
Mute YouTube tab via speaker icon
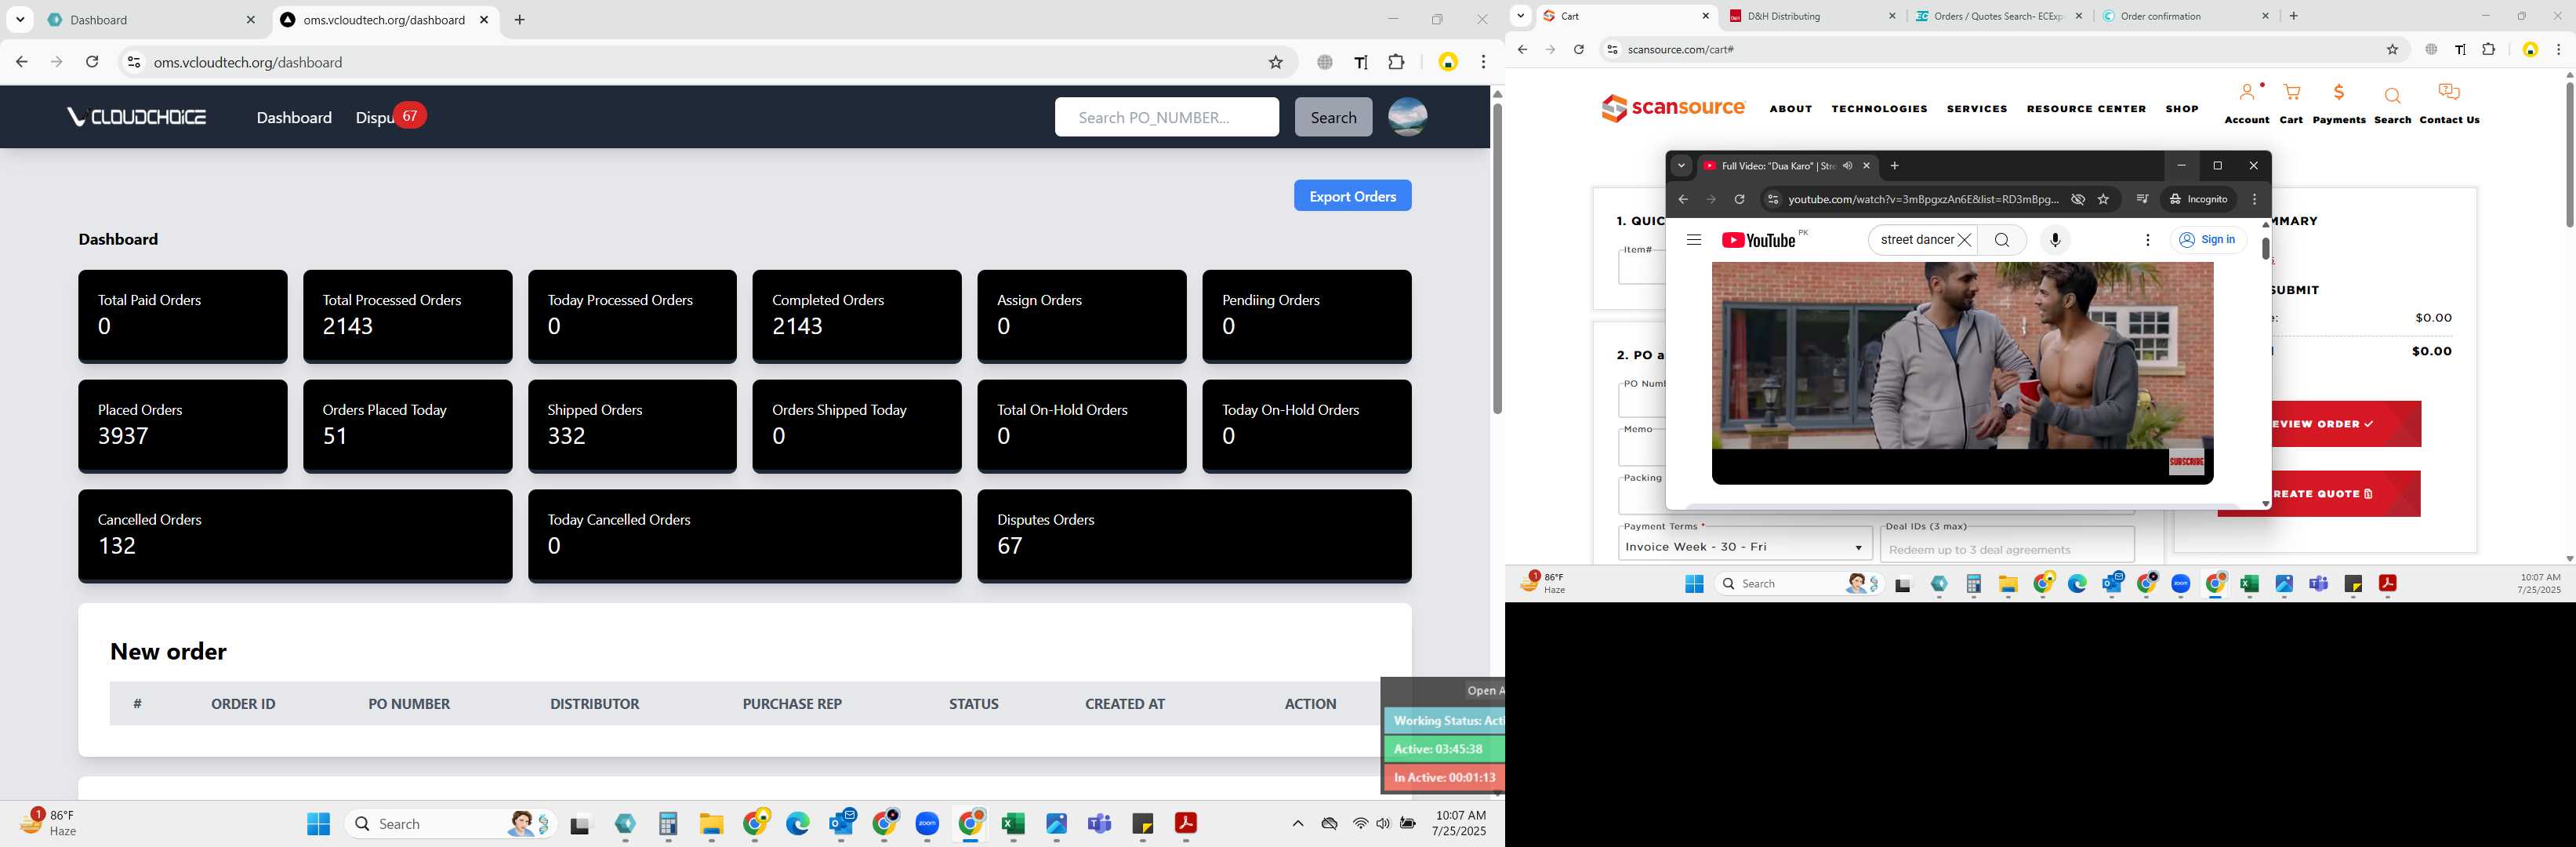[x=1847, y=166]
